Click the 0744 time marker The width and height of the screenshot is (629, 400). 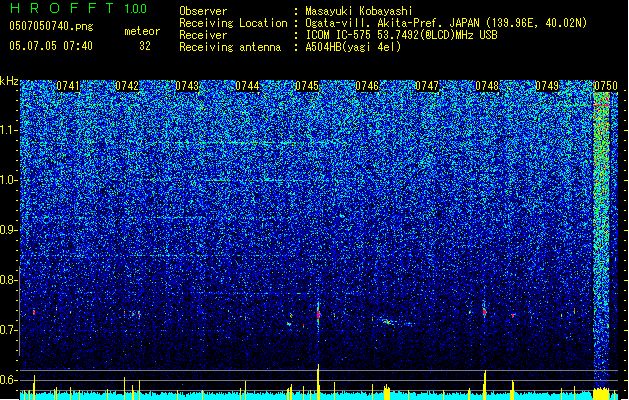point(247,86)
